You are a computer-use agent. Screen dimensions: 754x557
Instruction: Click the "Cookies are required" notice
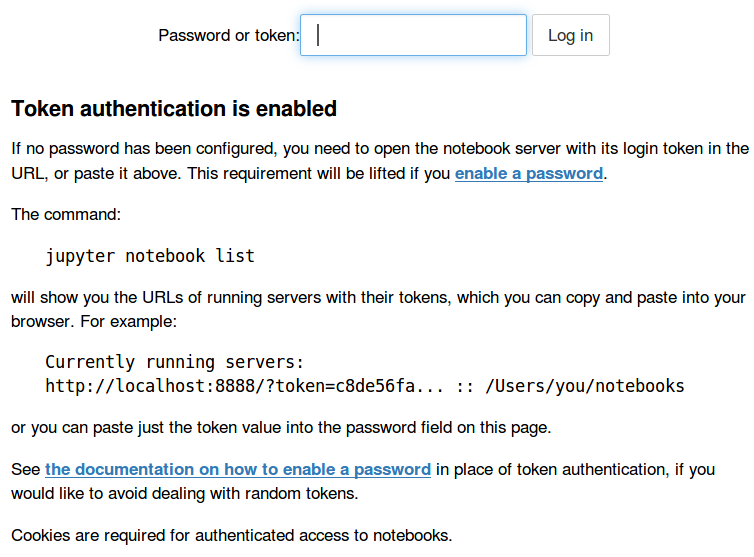[x=232, y=534]
